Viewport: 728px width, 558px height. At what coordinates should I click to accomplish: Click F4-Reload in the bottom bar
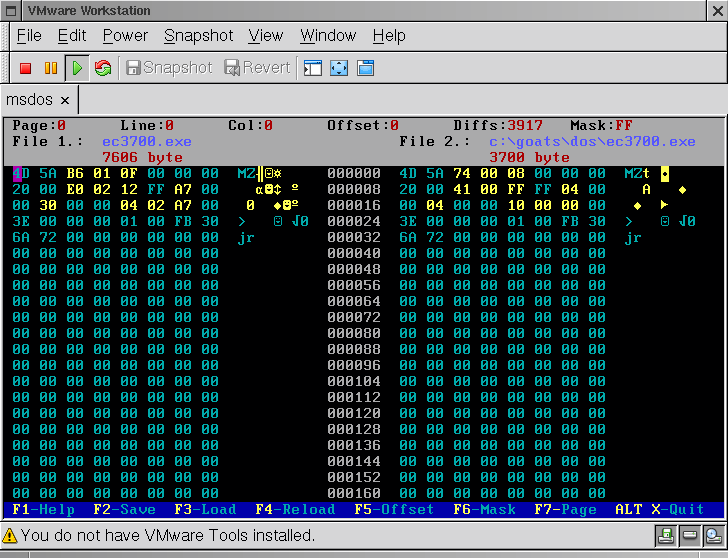pyautogui.click(x=295, y=510)
